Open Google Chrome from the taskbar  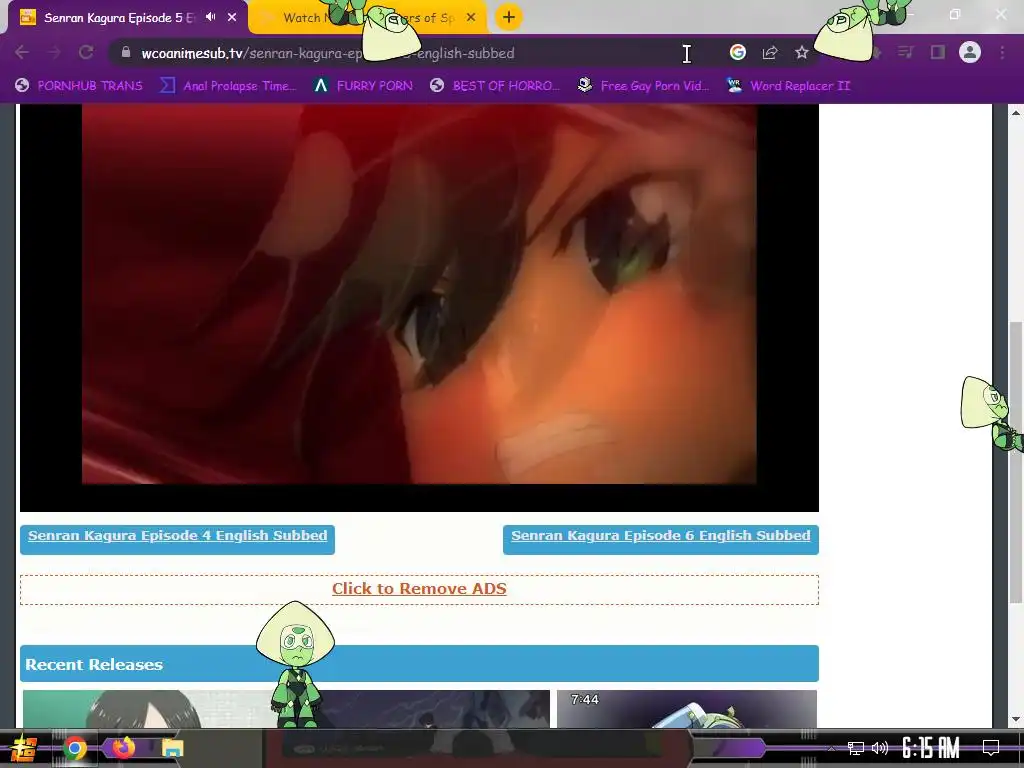point(74,748)
